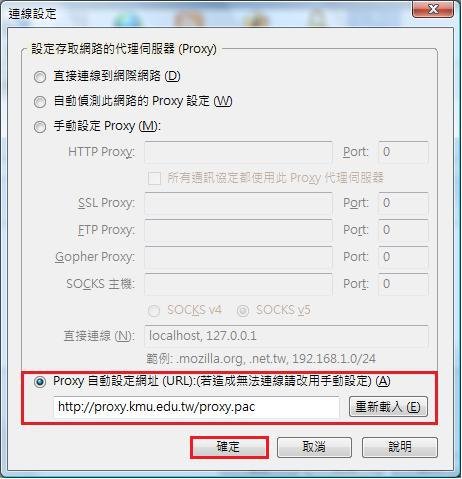
Task: Select the SOCKS v4 radio option
Action: click(154, 311)
